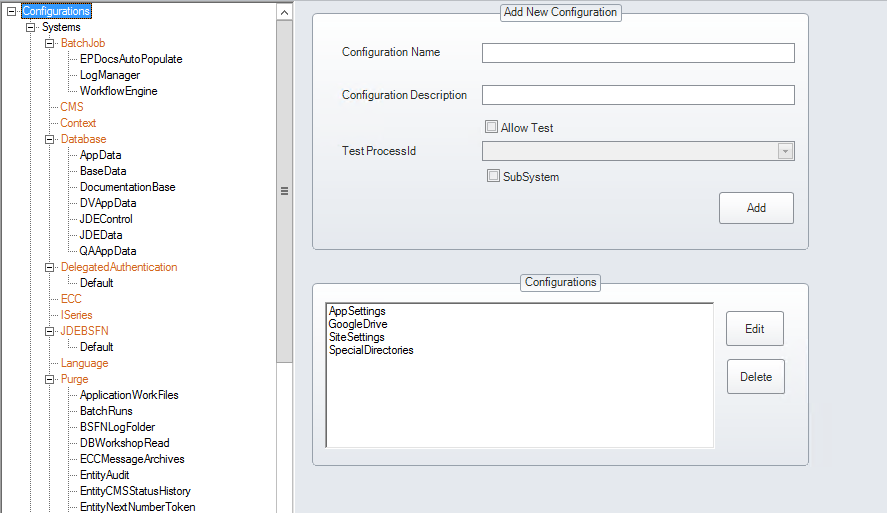
Task: Select DVAppData in the tree
Action: (107, 203)
